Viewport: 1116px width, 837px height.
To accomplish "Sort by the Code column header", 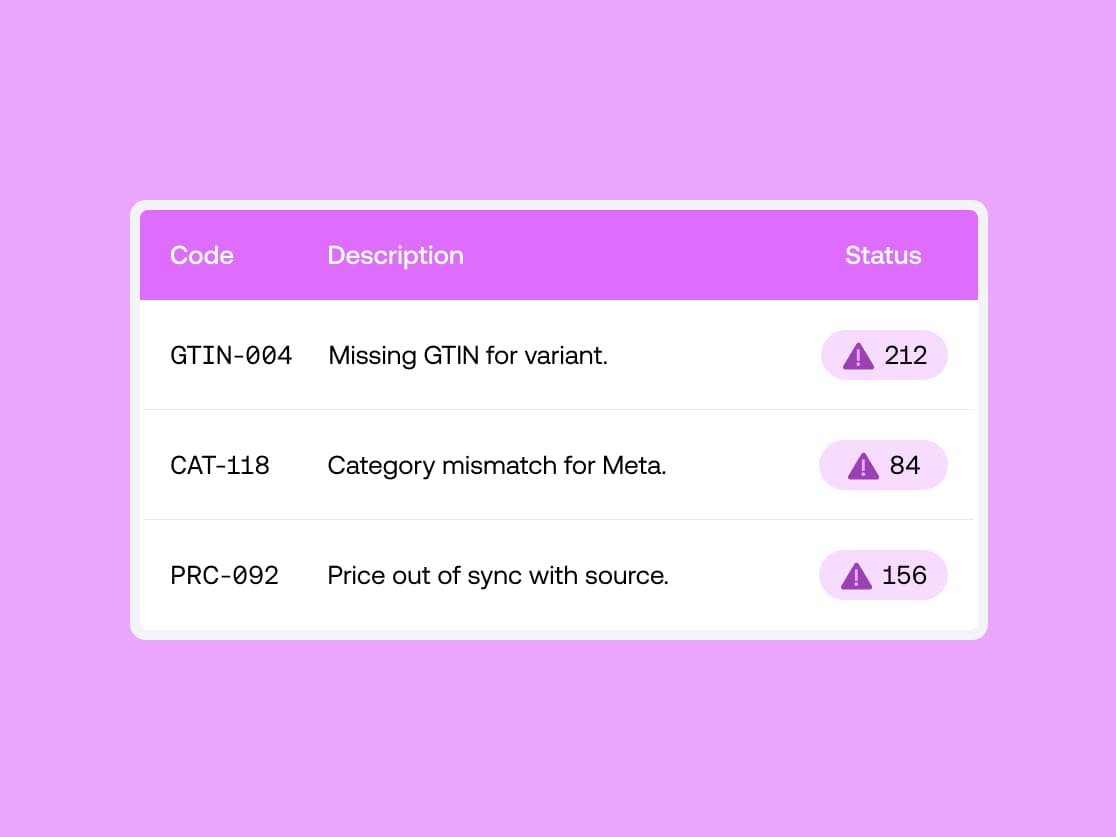I will (201, 256).
